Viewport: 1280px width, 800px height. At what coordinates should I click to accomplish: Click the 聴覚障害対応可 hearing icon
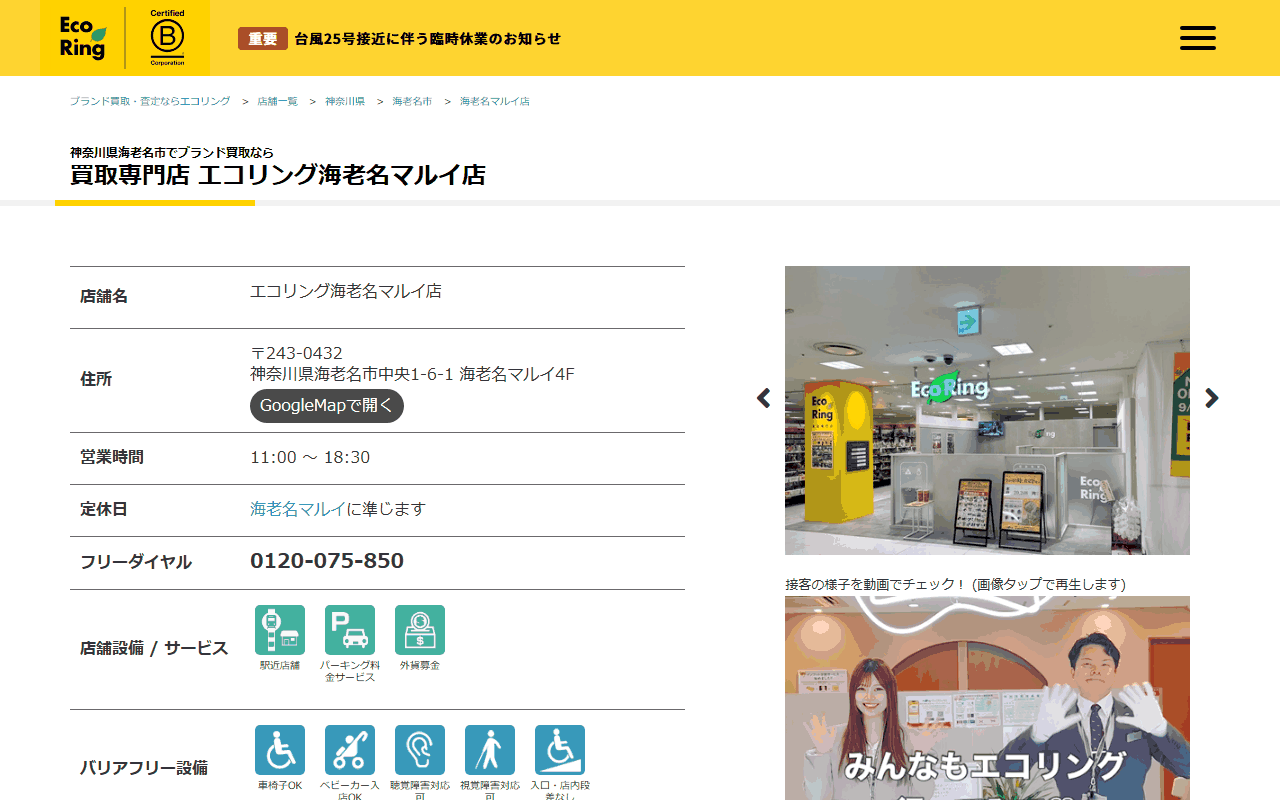coord(420,750)
